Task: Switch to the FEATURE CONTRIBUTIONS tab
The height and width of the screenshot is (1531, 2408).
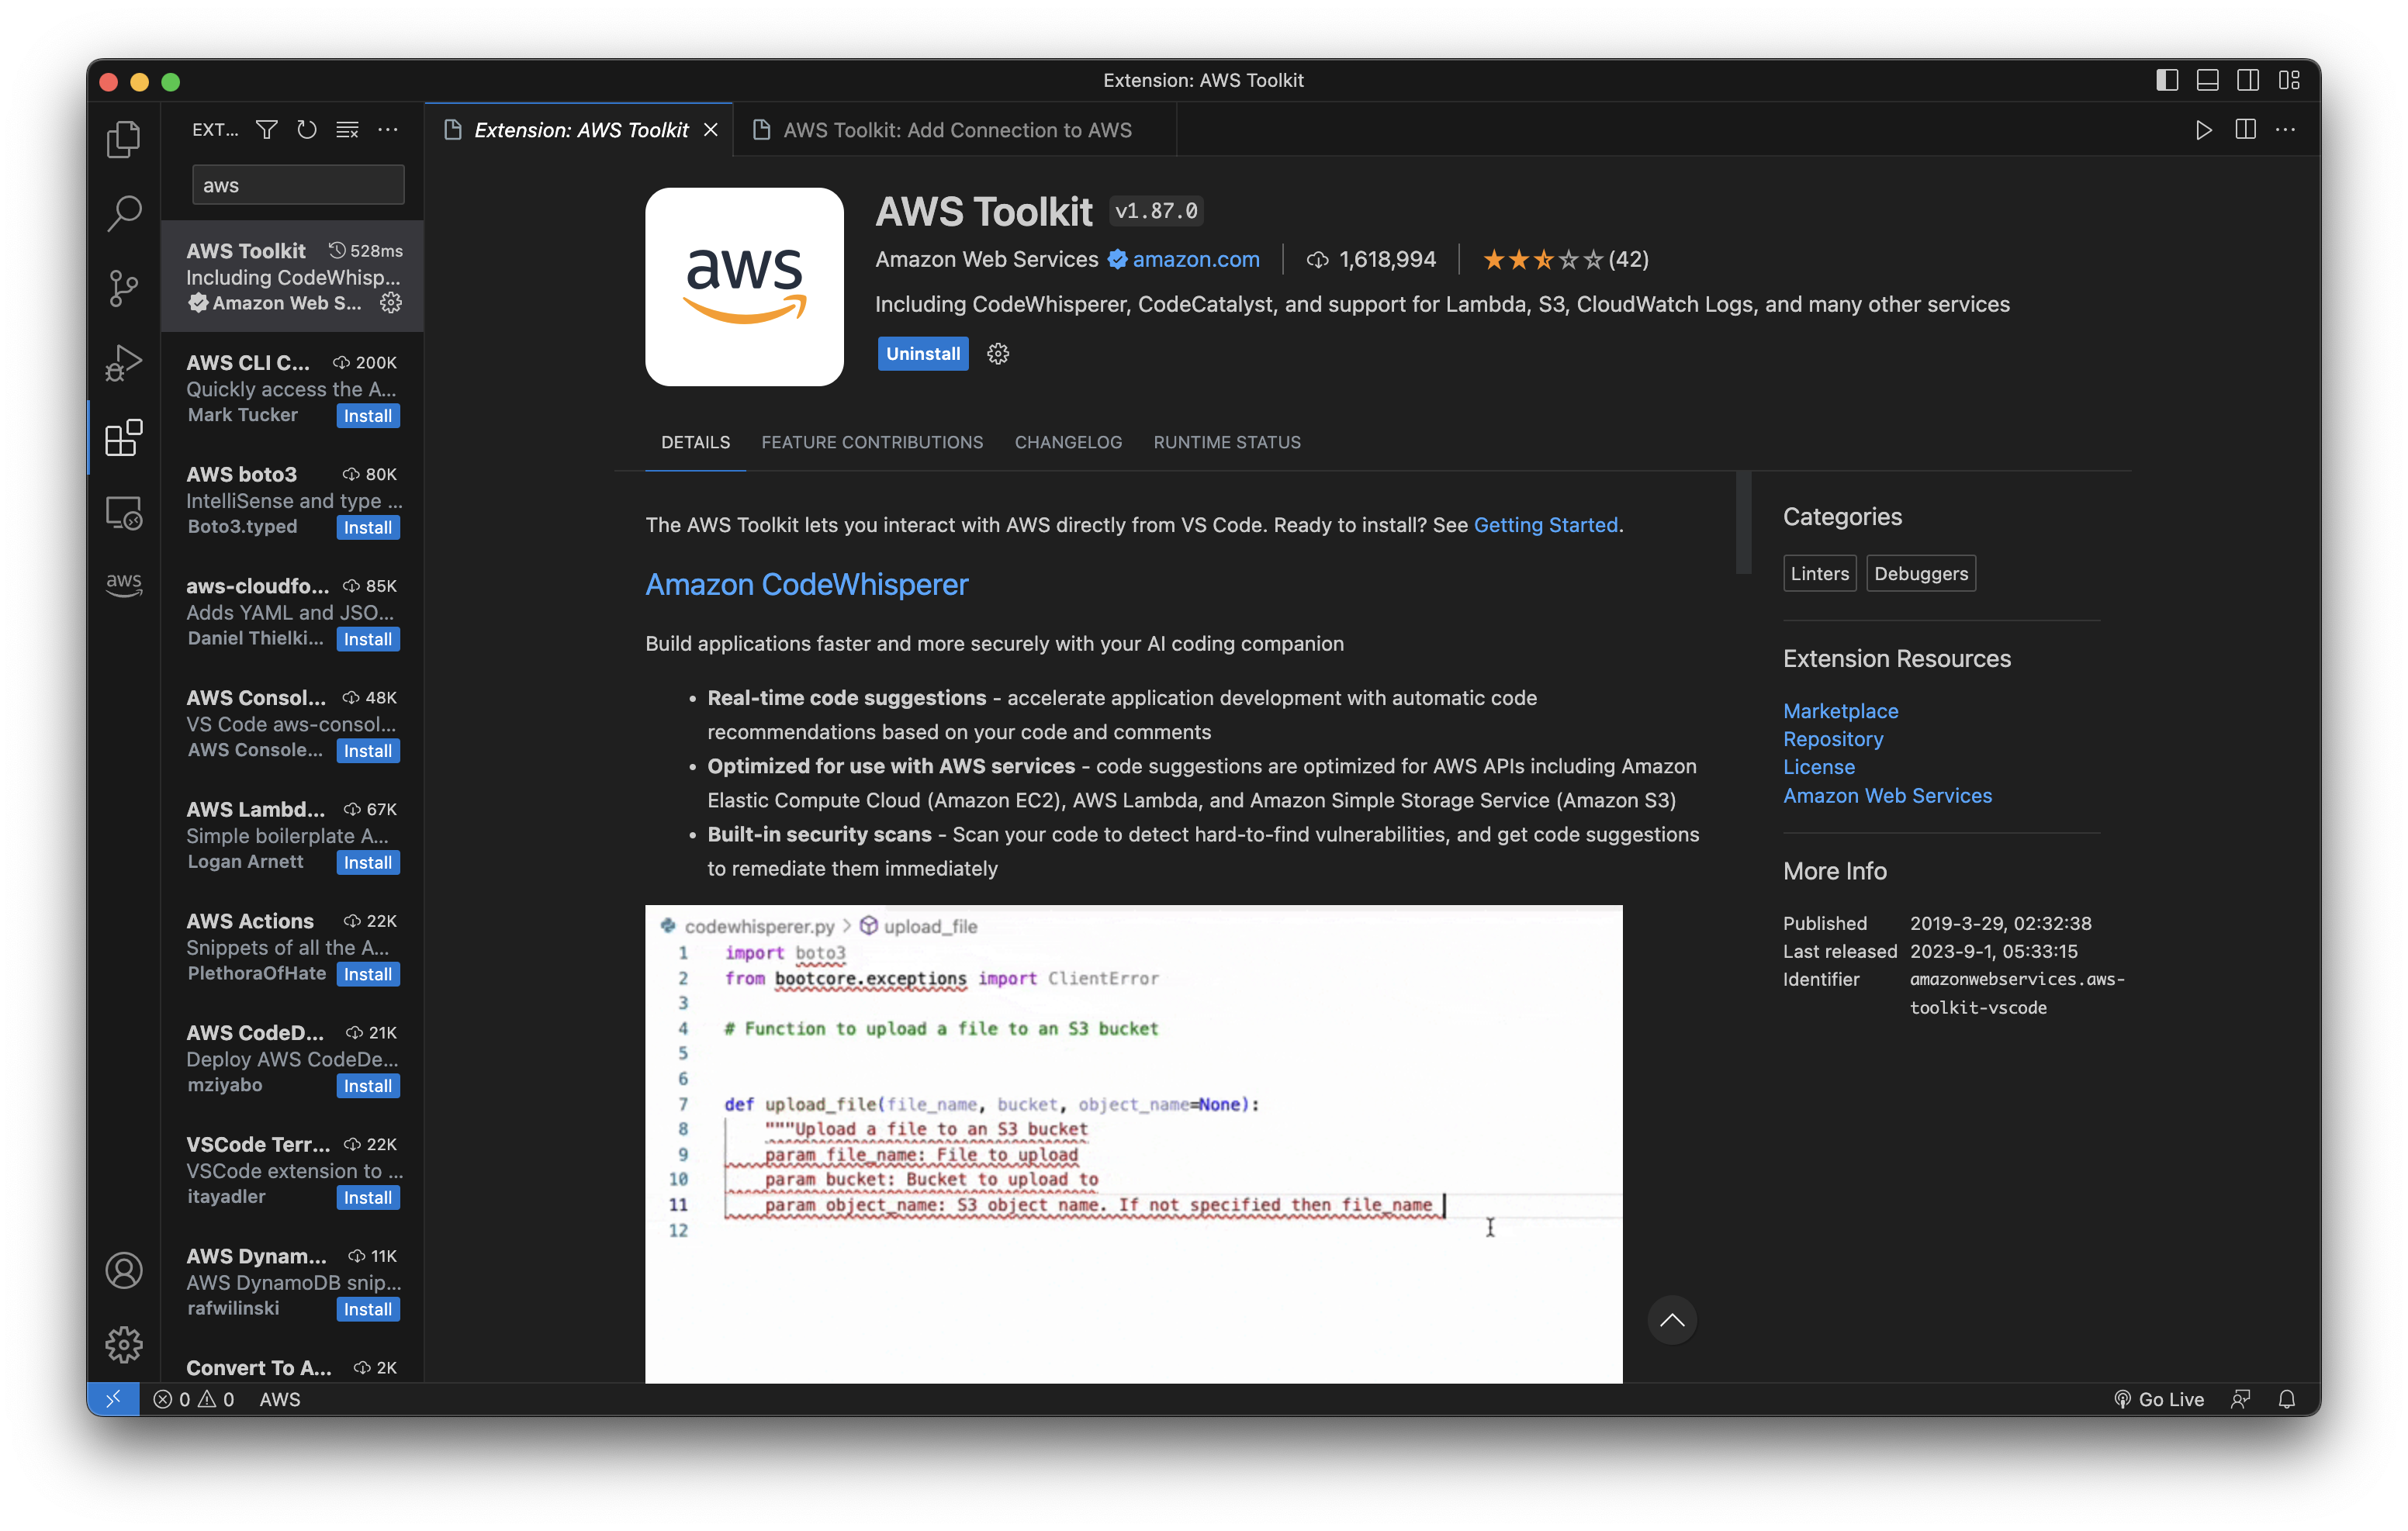Action: pos(872,442)
